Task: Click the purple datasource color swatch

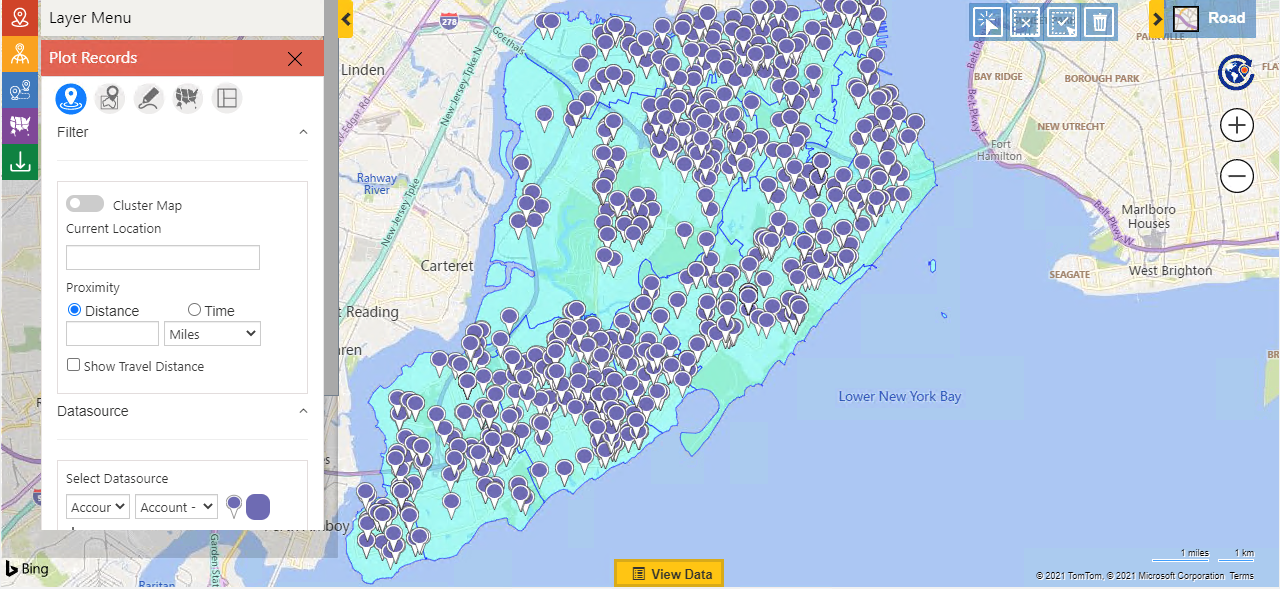Action: [x=258, y=507]
